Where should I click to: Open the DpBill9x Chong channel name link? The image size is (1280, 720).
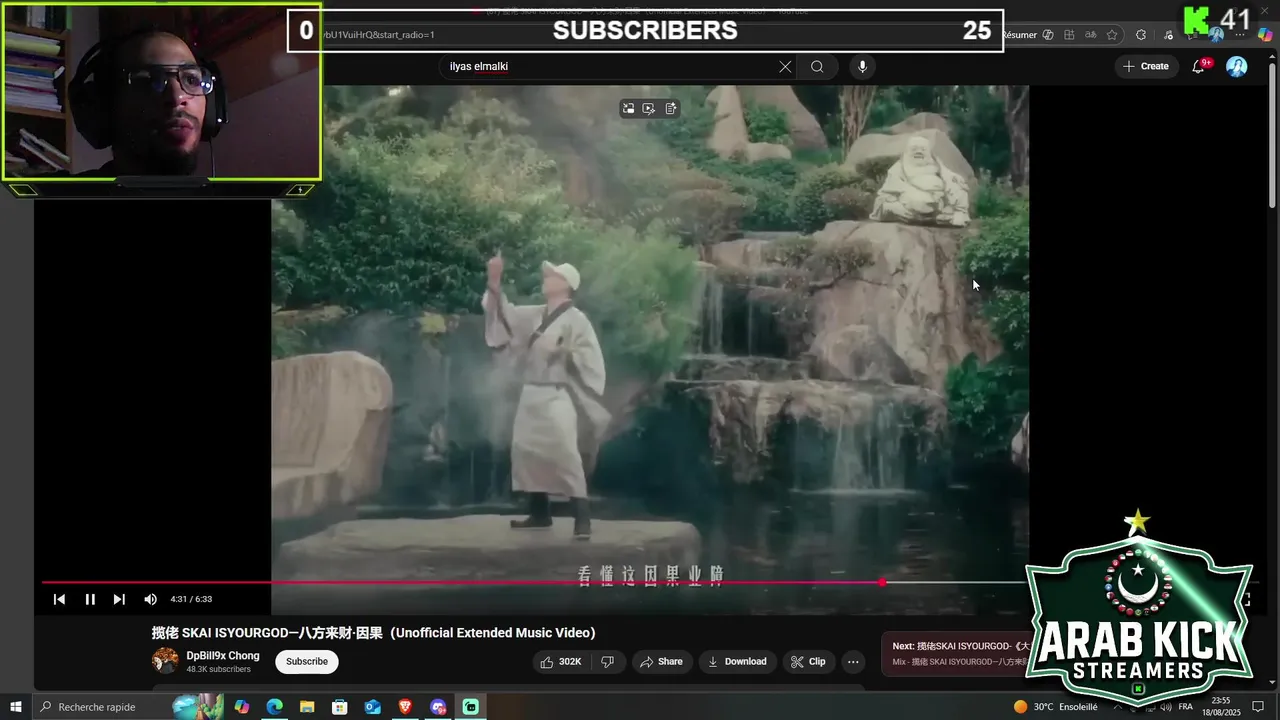pyautogui.click(x=223, y=656)
